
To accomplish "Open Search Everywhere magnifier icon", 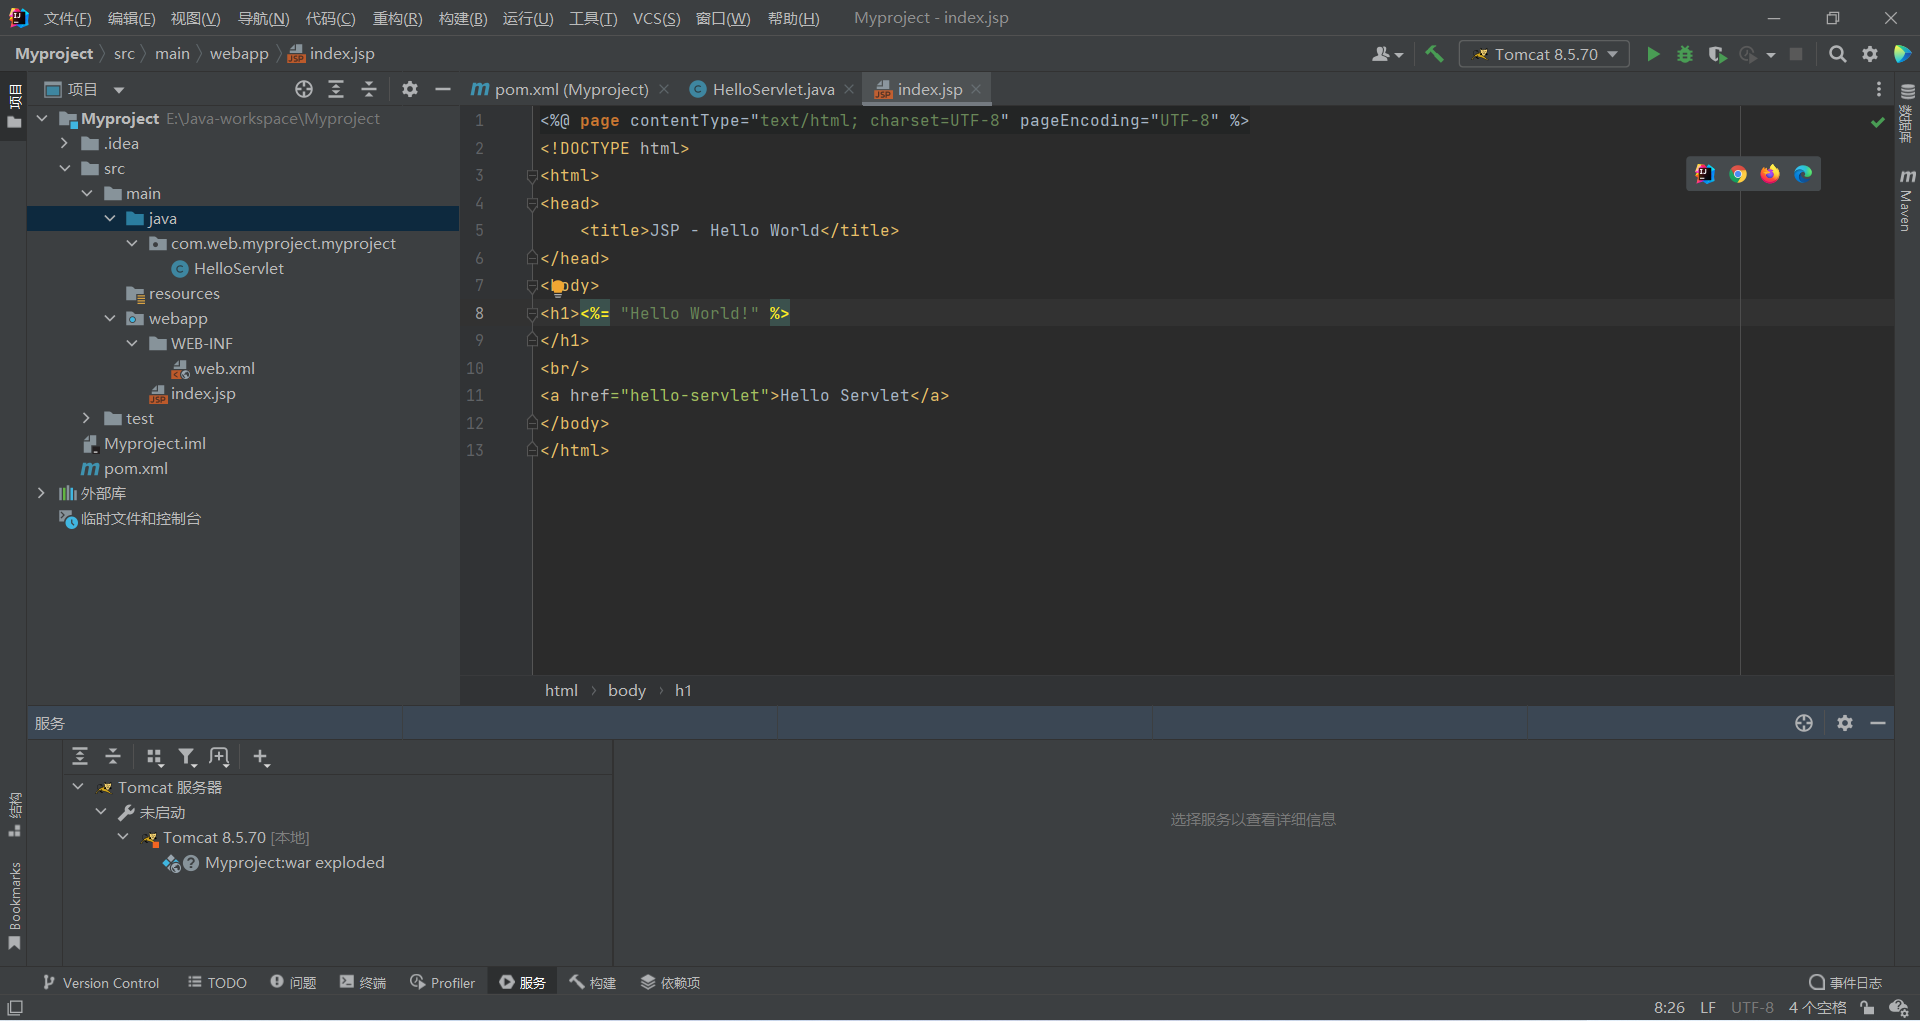I will point(1837,54).
